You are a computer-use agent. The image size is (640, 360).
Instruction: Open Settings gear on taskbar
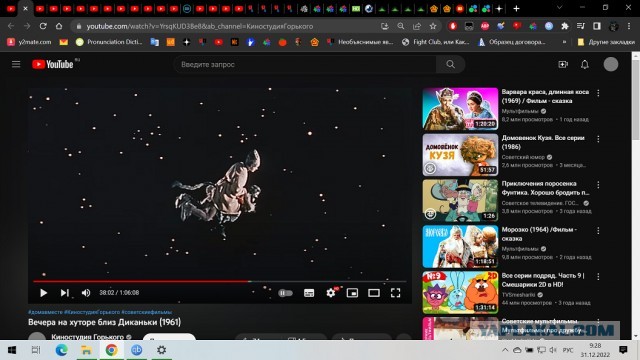click(x=162, y=350)
